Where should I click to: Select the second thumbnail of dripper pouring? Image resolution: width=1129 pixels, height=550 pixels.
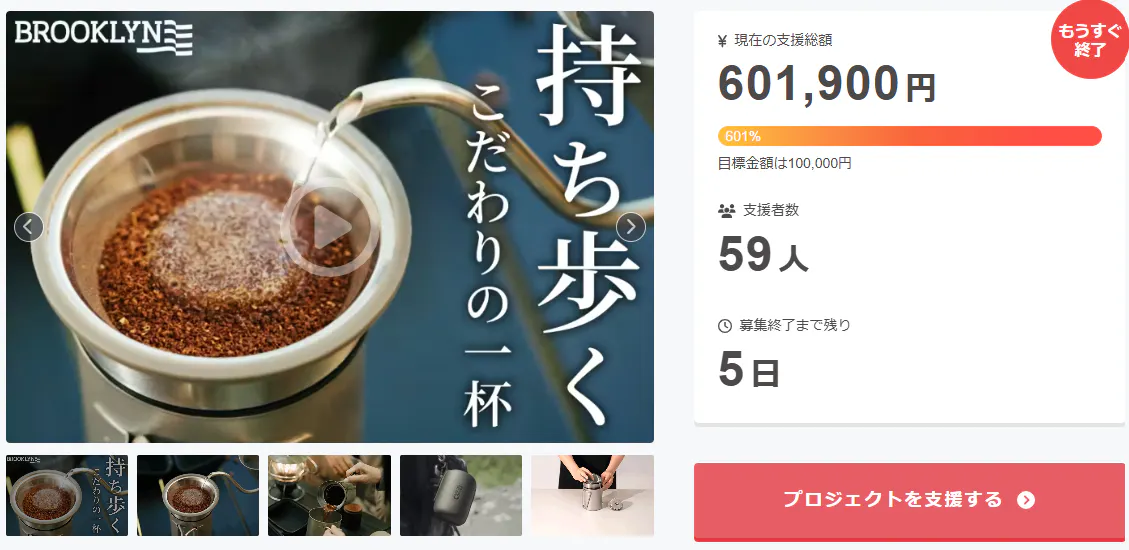pyautogui.click(x=198, y=495)
